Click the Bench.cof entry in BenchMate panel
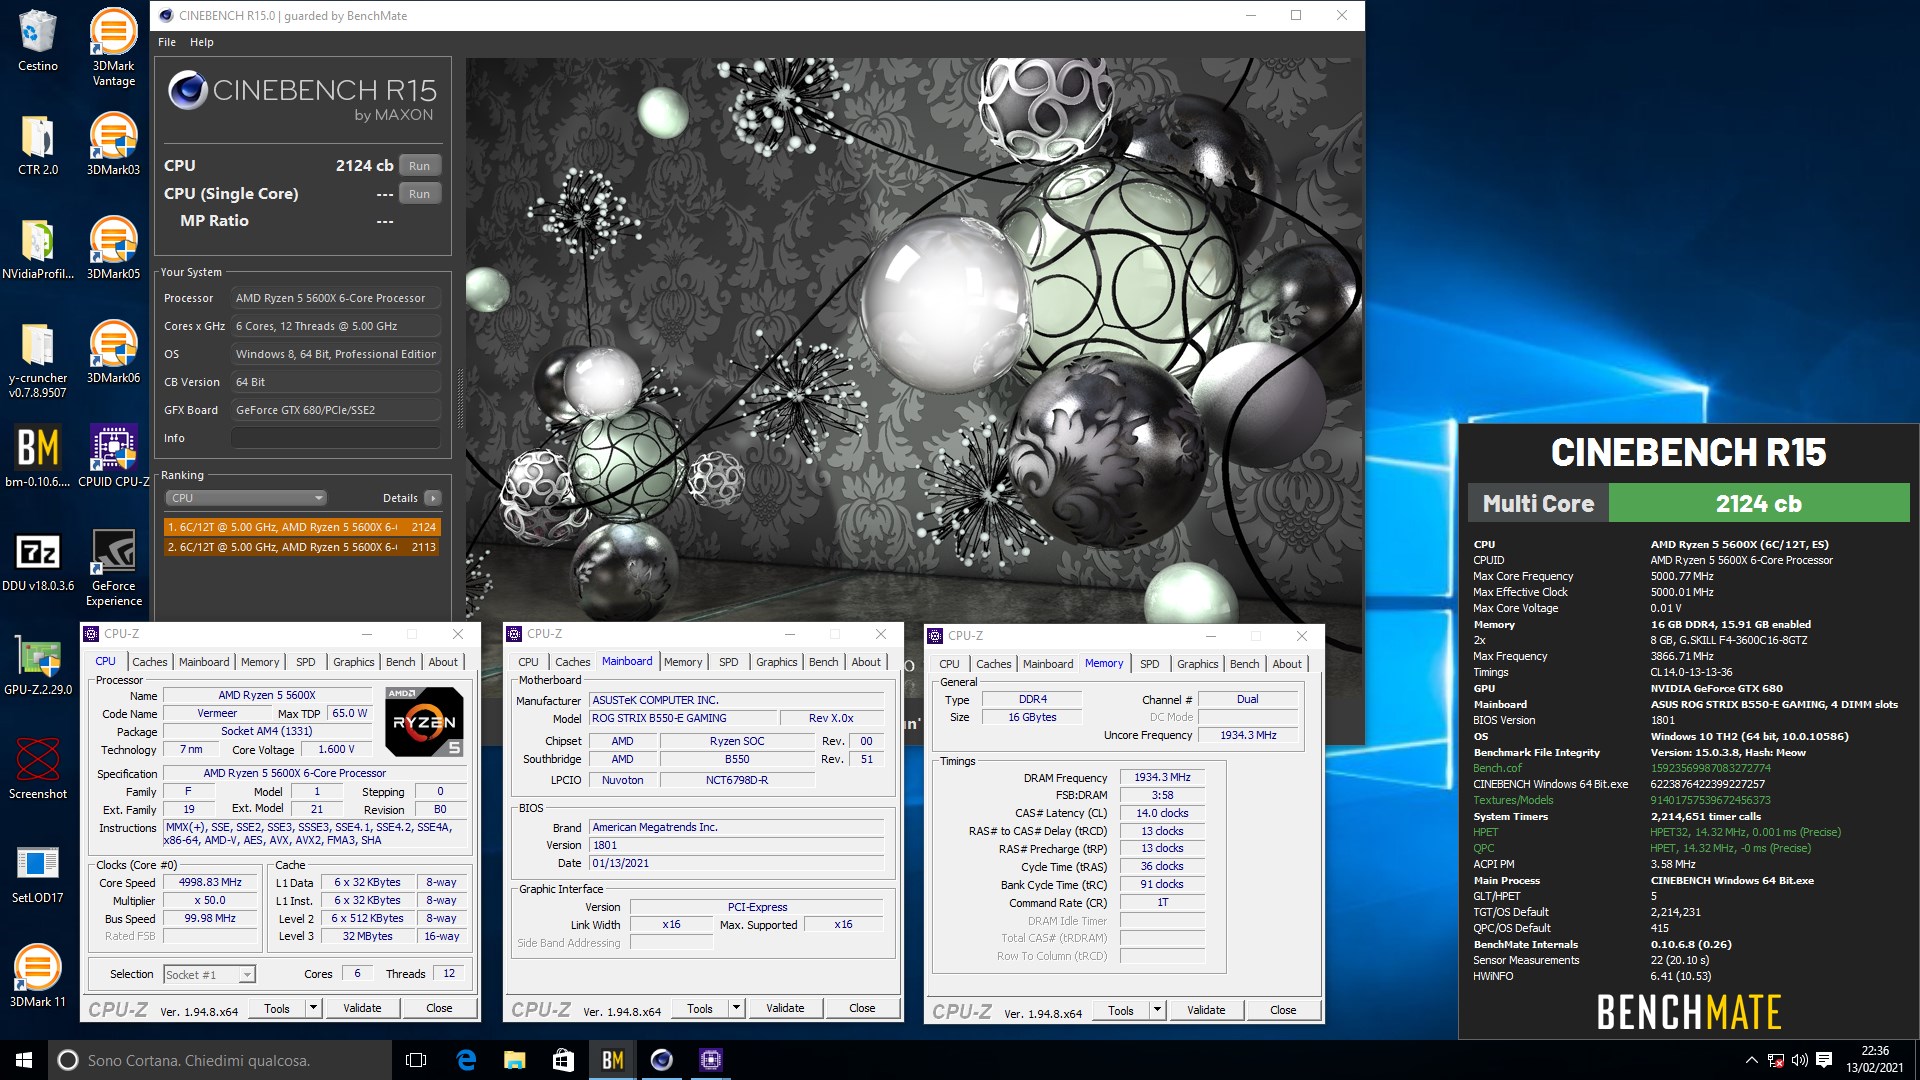Image resolution: width=1920 pixels, height=1080 pixels. [1497, 768]
